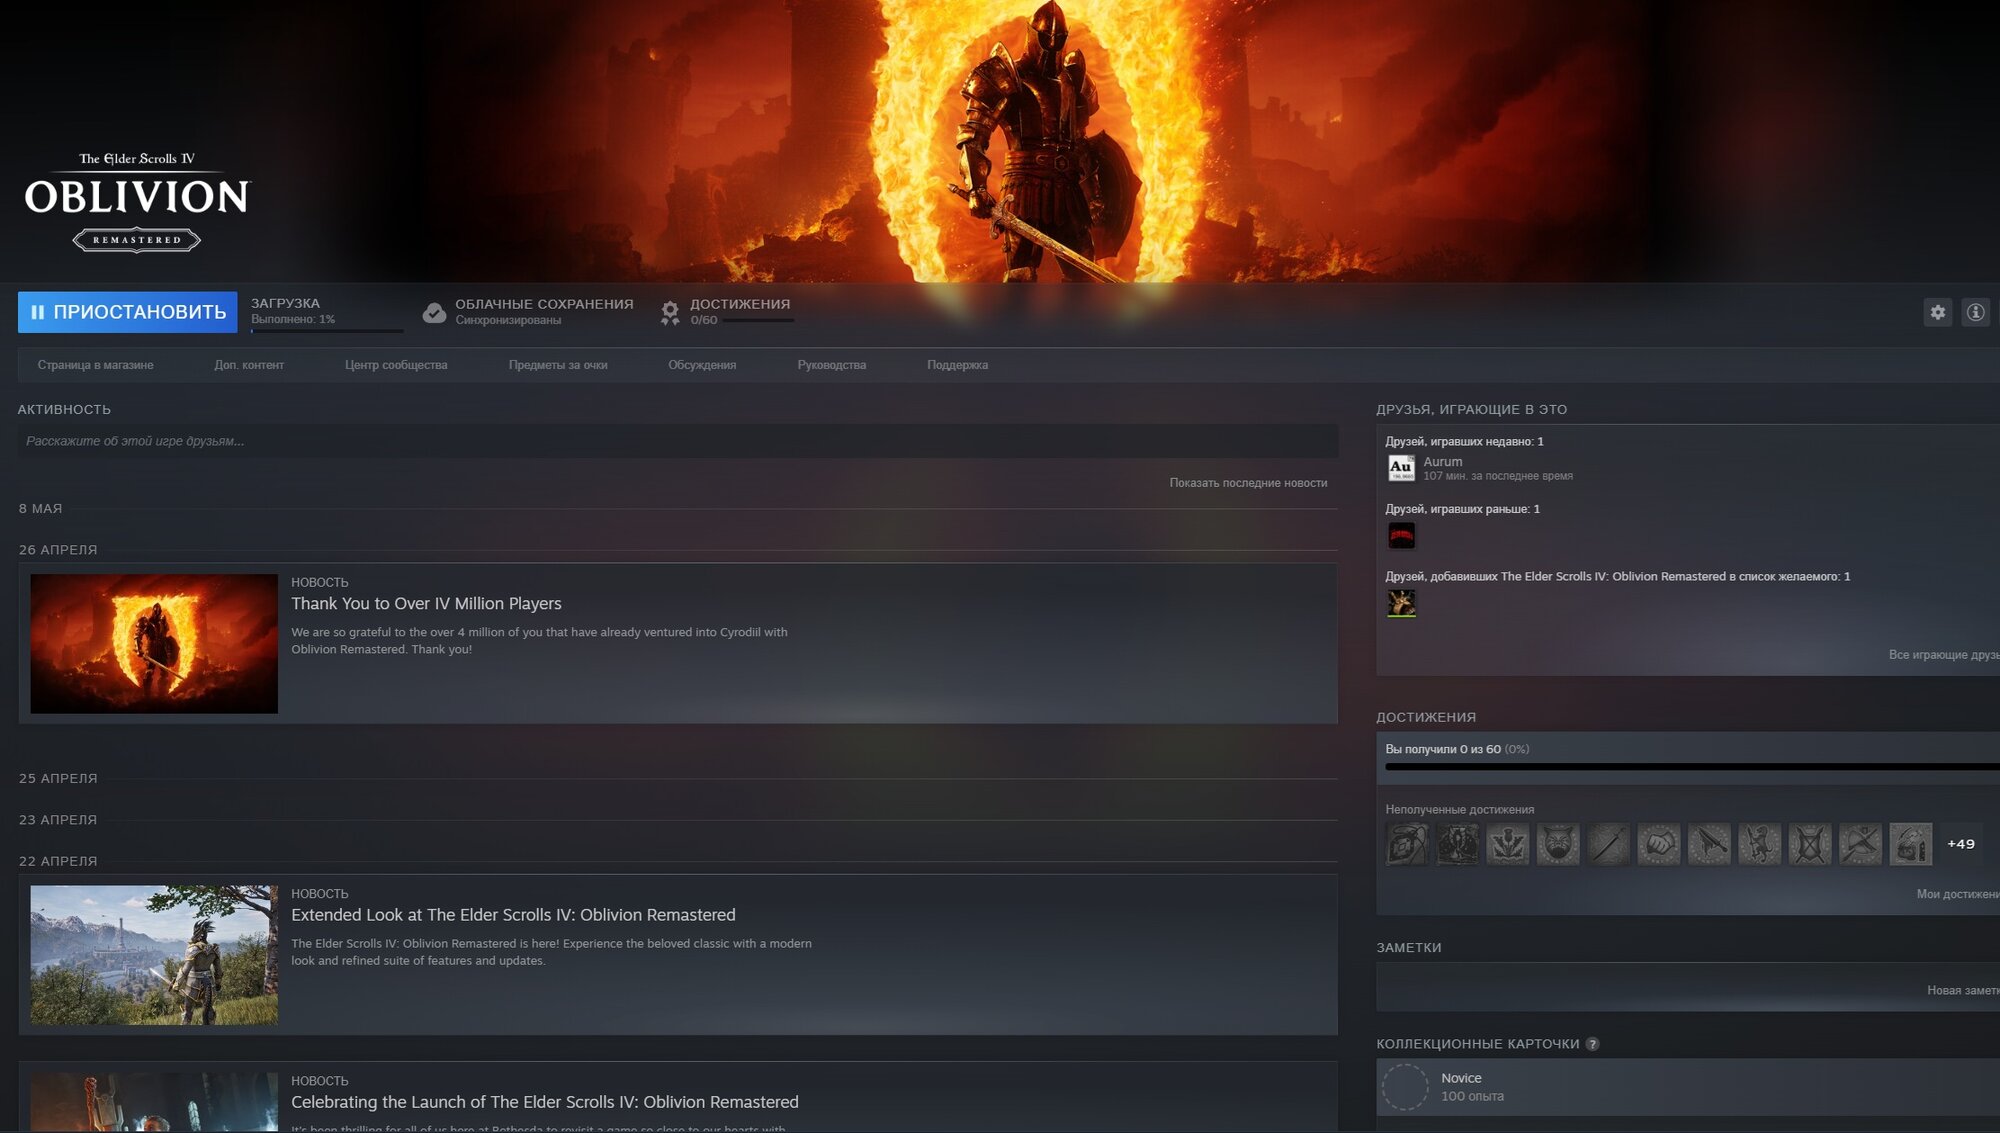
Task: Open the Руководства tab
Action: pos(831,365)
